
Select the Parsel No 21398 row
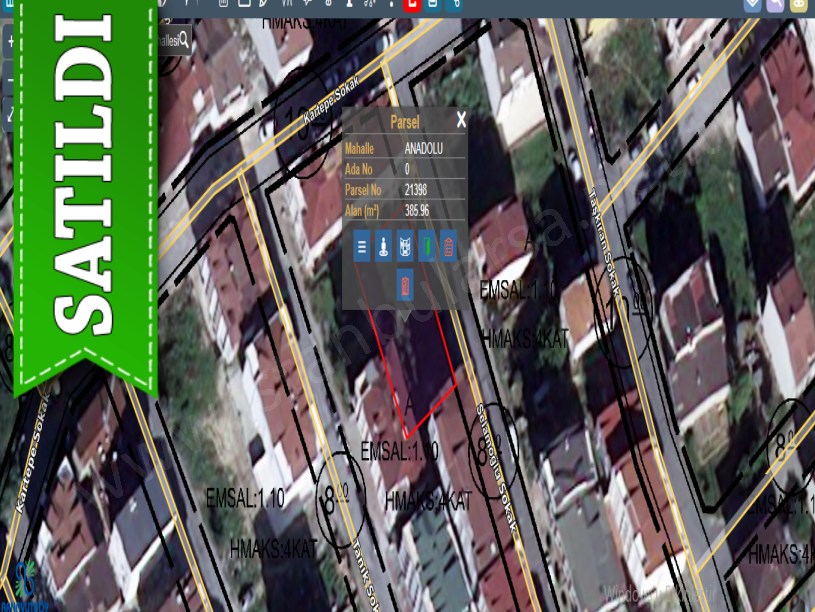click(405, 190)
